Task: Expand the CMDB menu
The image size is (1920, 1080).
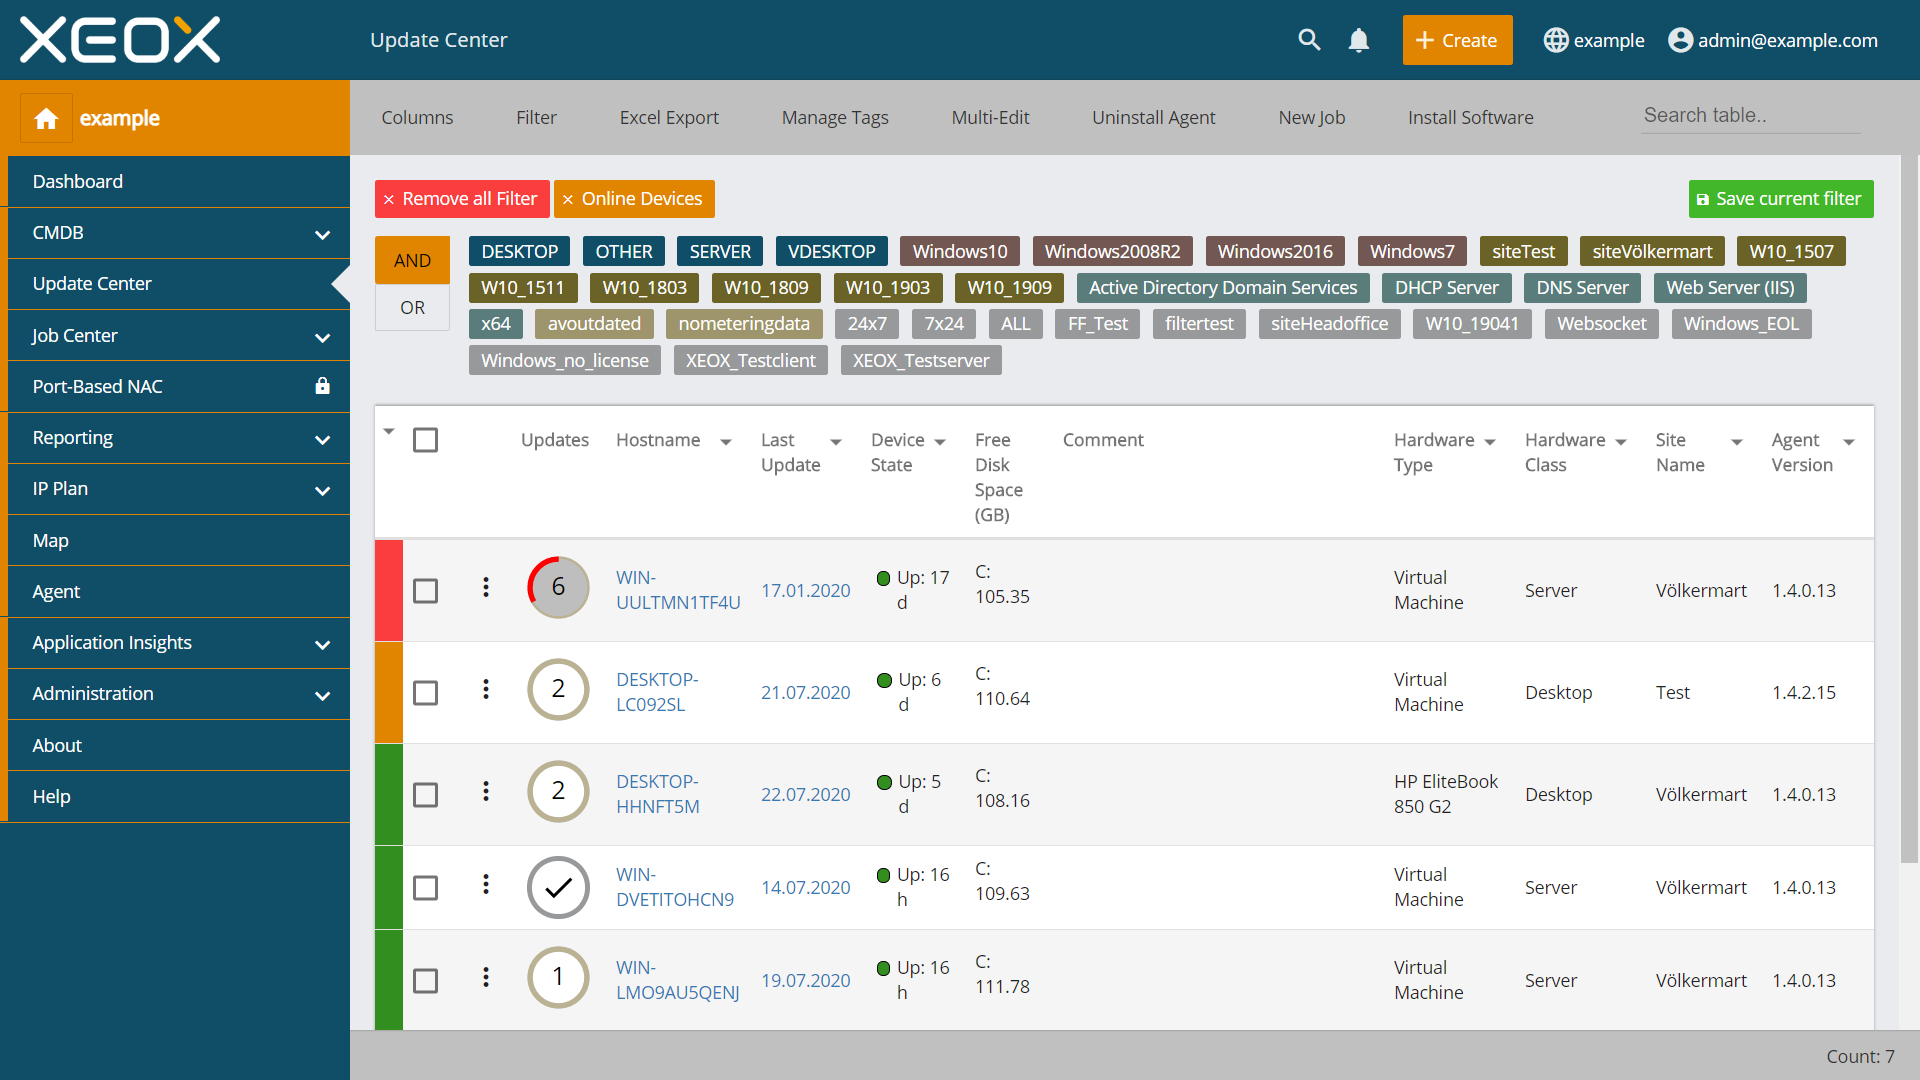Action: pyautogui.click(x=322, y=234)
